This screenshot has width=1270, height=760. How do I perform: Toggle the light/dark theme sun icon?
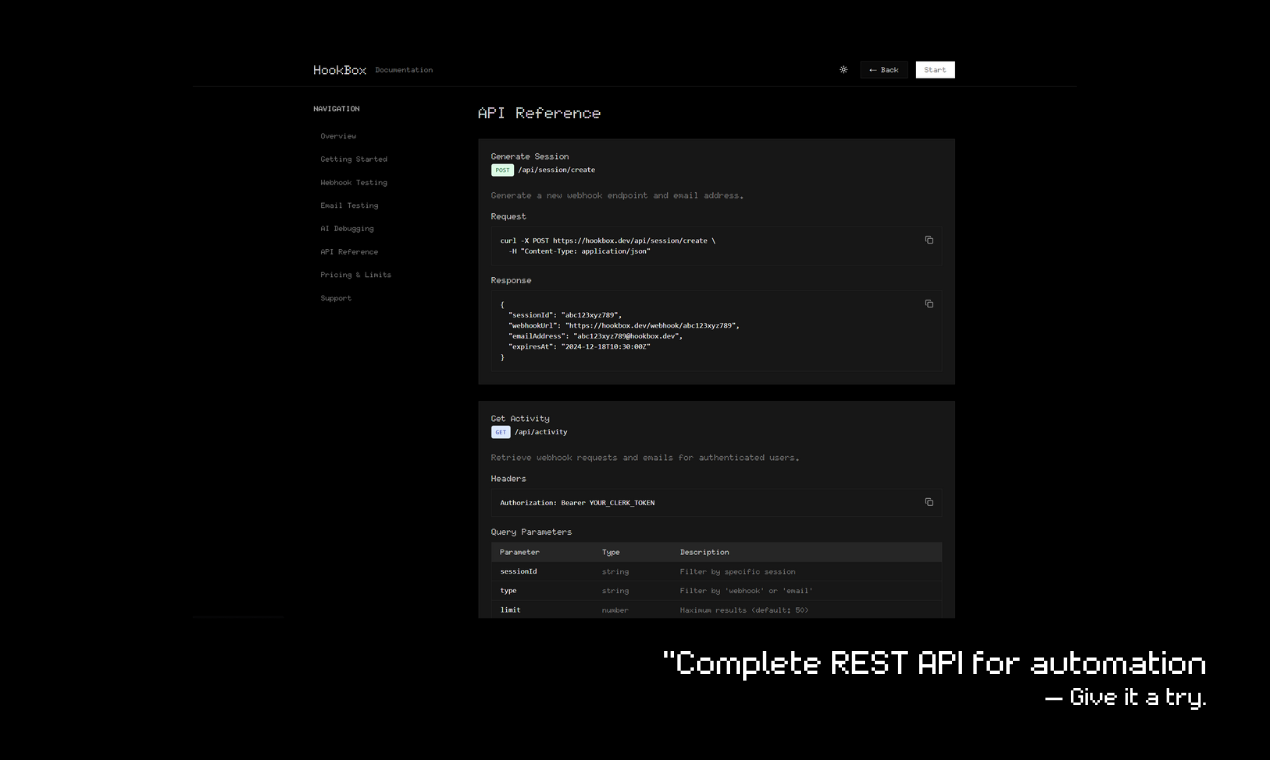[843, 70]
